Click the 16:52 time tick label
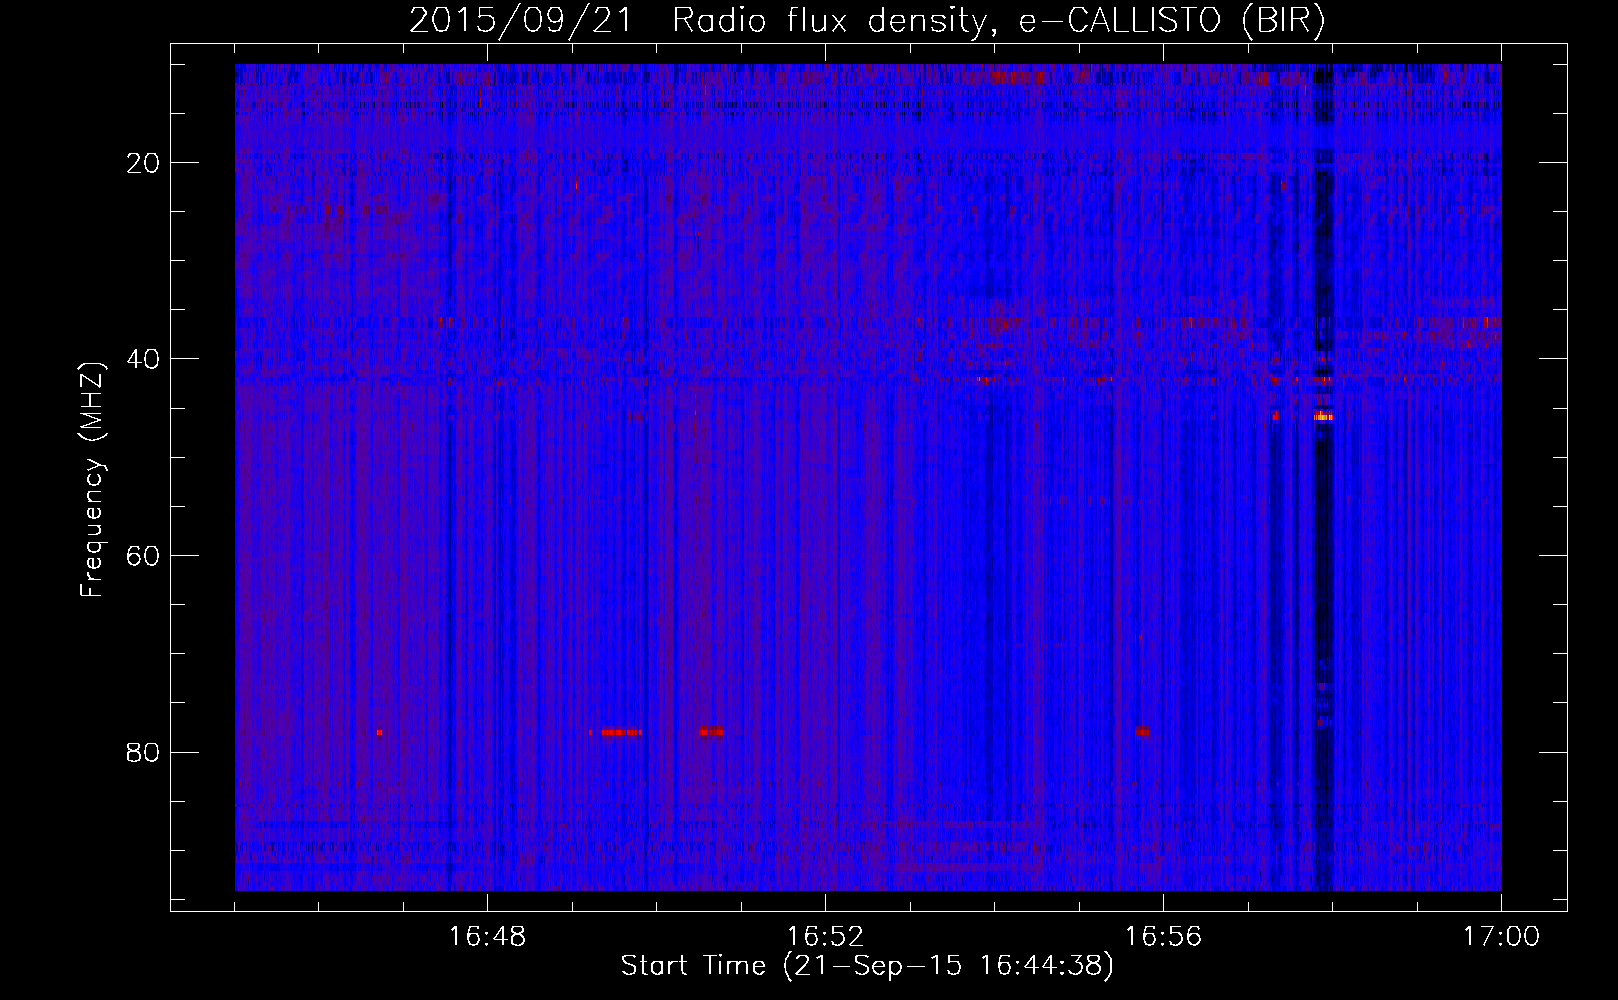The width and height of the screenshot is (1618, 1000). pos(825,936)
